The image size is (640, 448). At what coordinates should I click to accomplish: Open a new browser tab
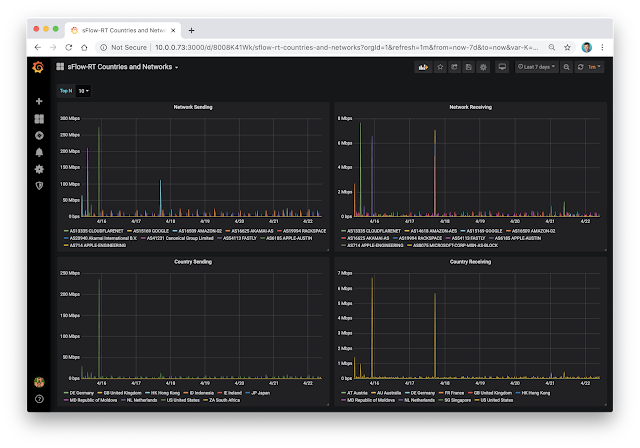pos(191,31)
